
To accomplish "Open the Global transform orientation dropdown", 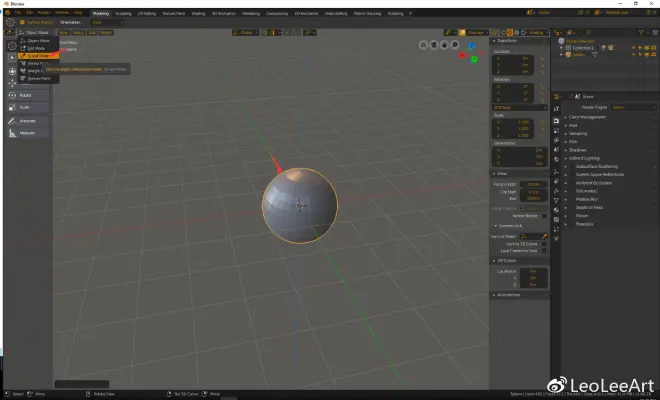I will coord(245,32).
